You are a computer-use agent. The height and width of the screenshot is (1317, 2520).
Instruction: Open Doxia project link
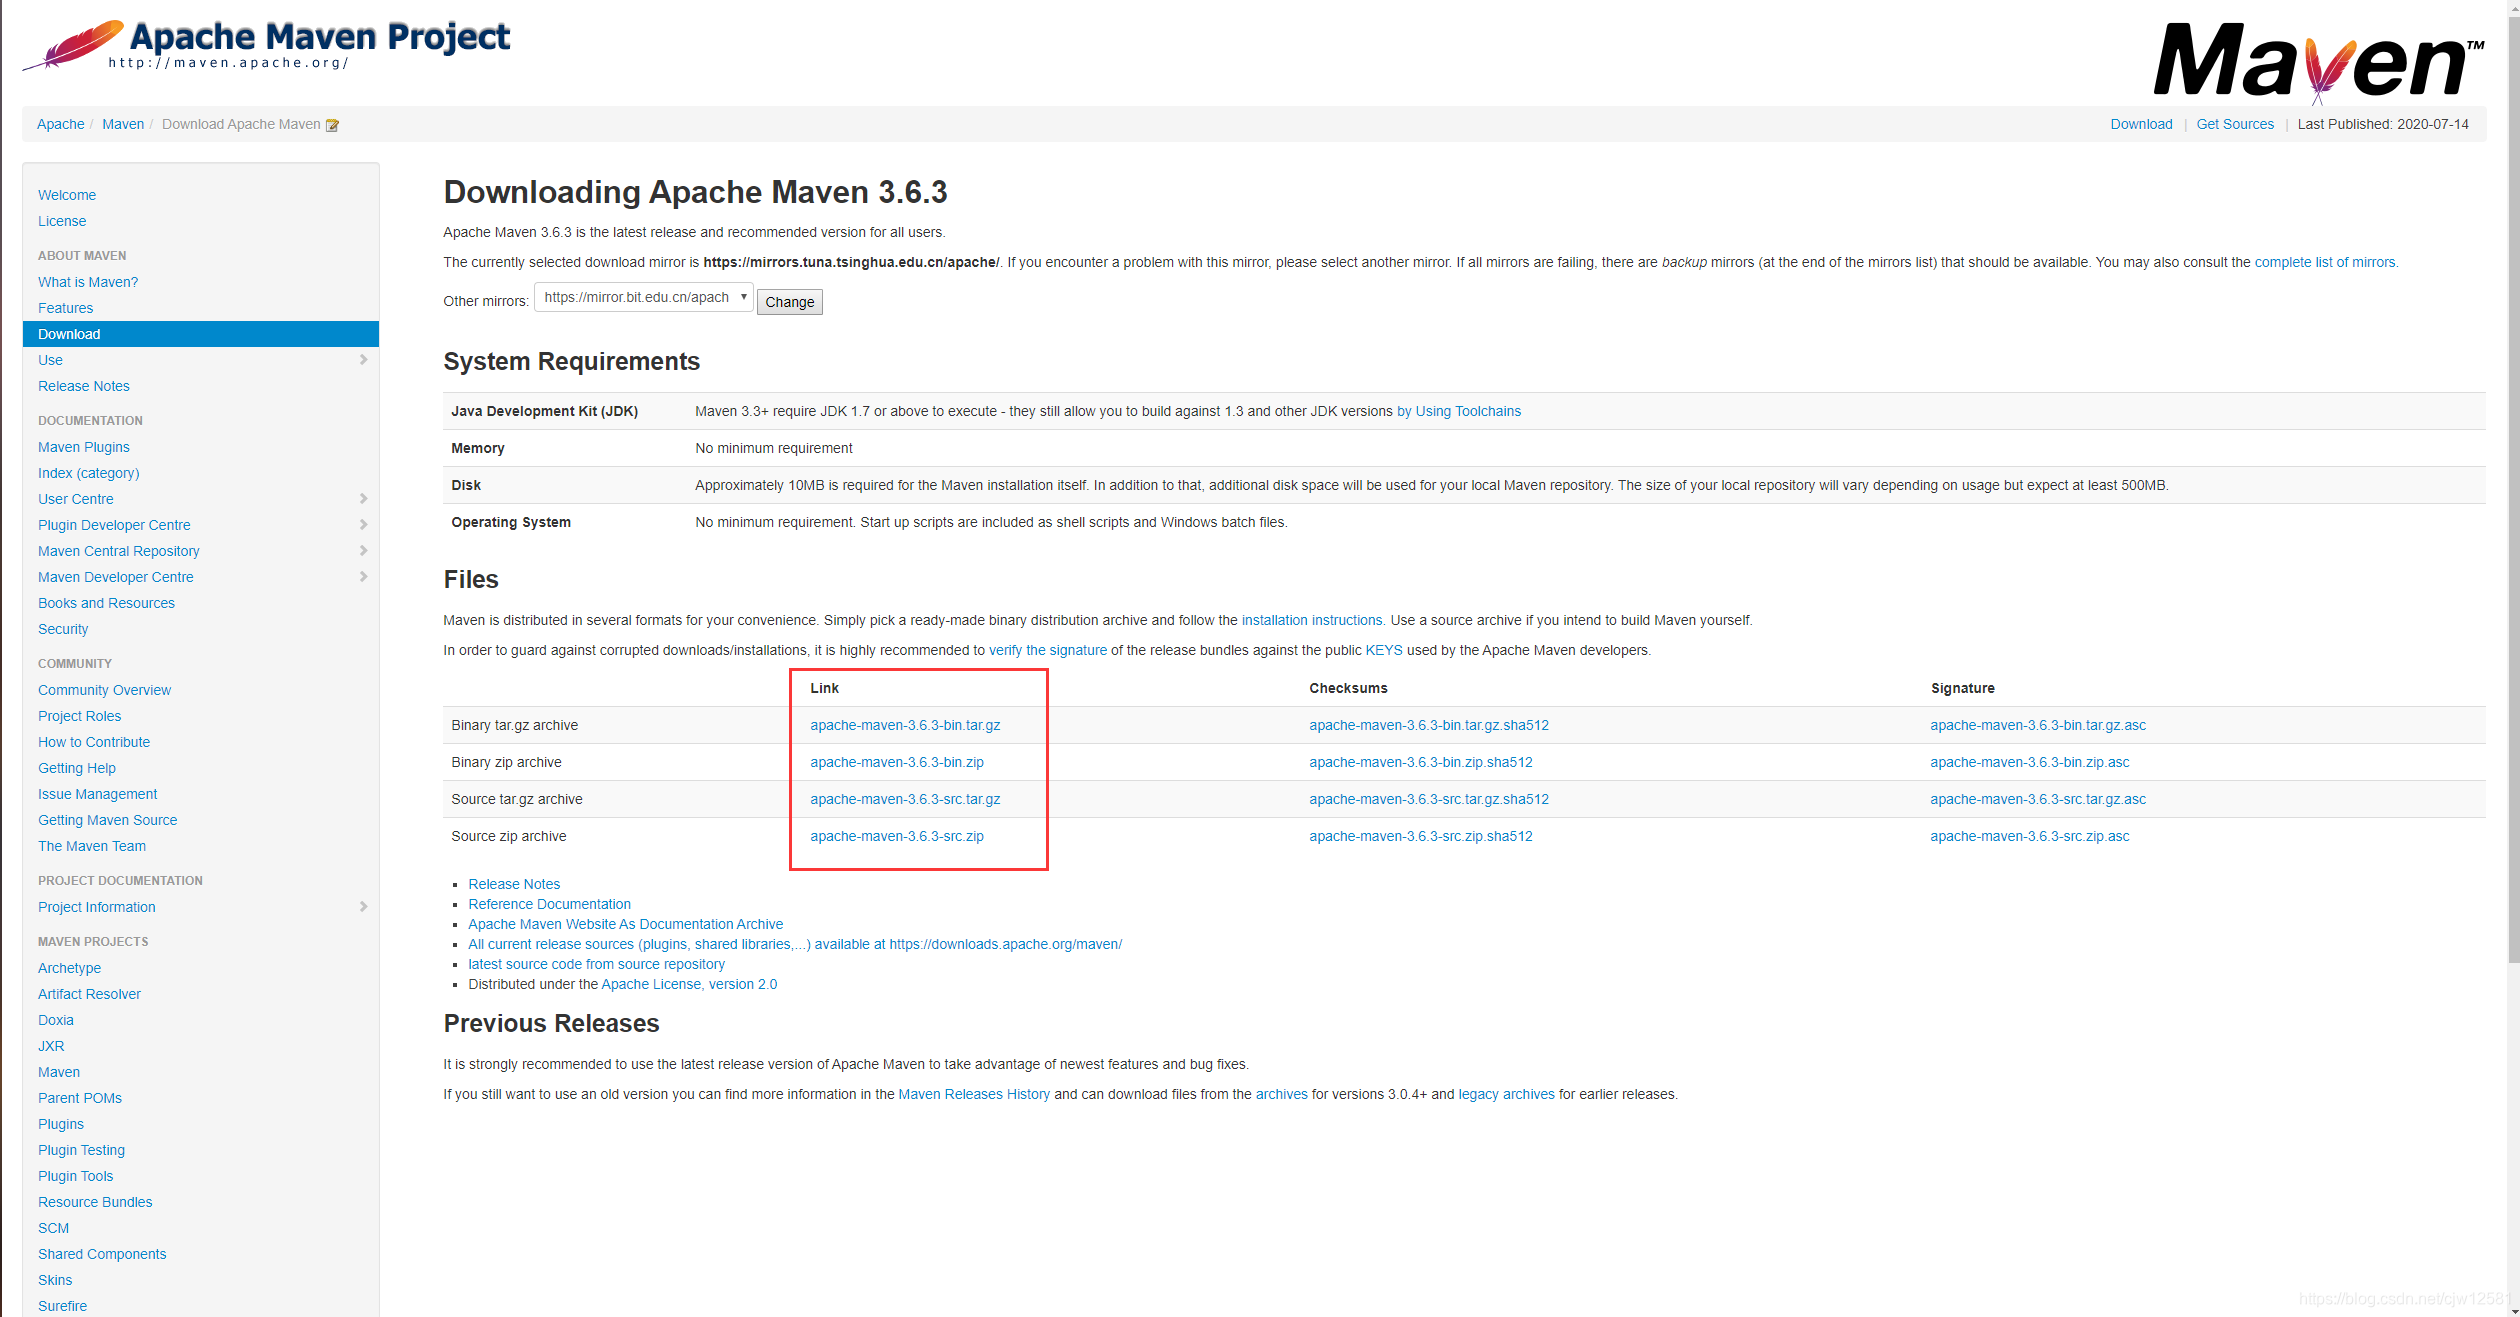(56, 1020)
